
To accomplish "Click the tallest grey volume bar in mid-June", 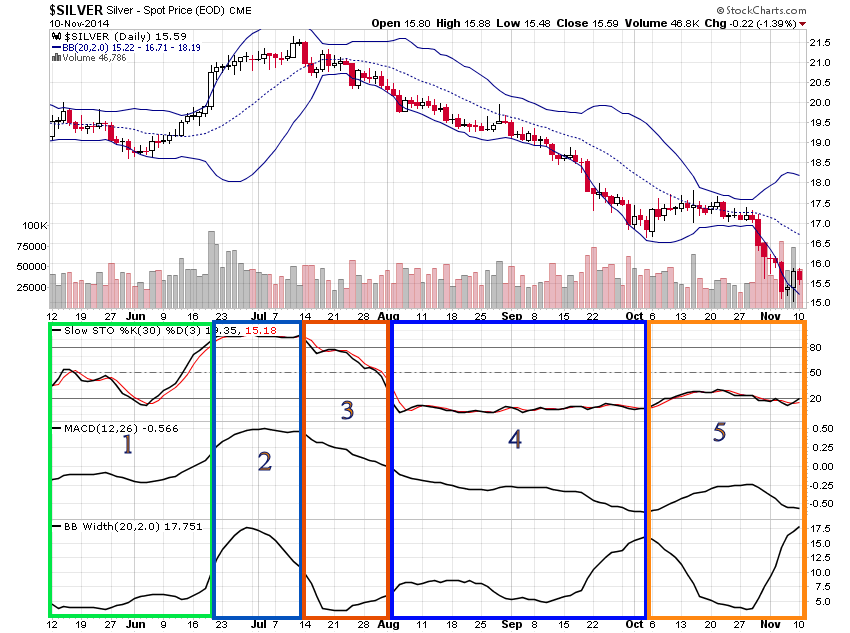I will coord(211,269).
